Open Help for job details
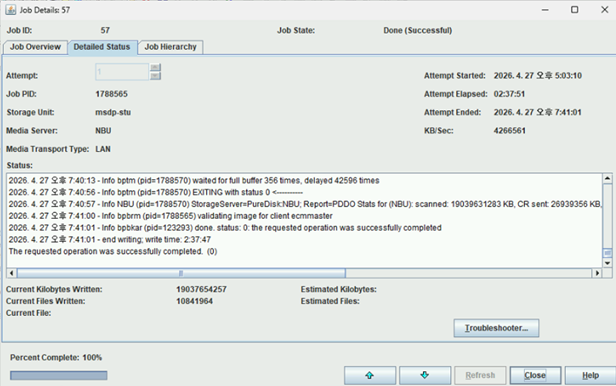The image size is (616, 386). [x=590, y=375]
